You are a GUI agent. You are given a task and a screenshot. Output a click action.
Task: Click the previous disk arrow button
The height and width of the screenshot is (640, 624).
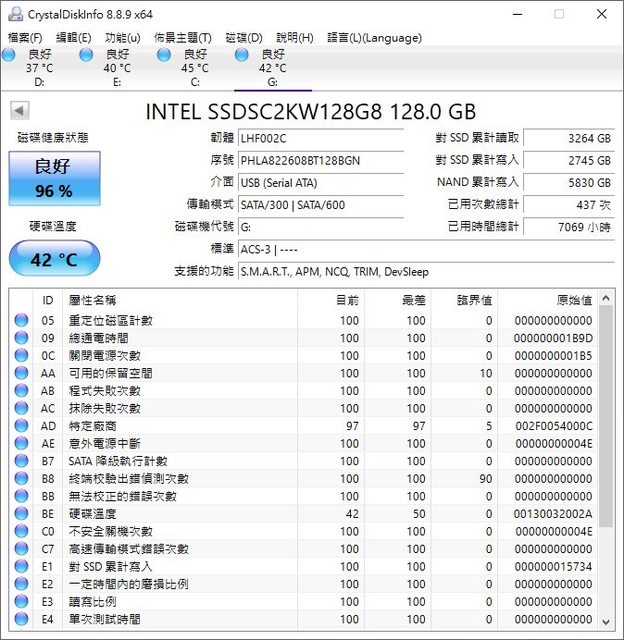coord(19,111)
